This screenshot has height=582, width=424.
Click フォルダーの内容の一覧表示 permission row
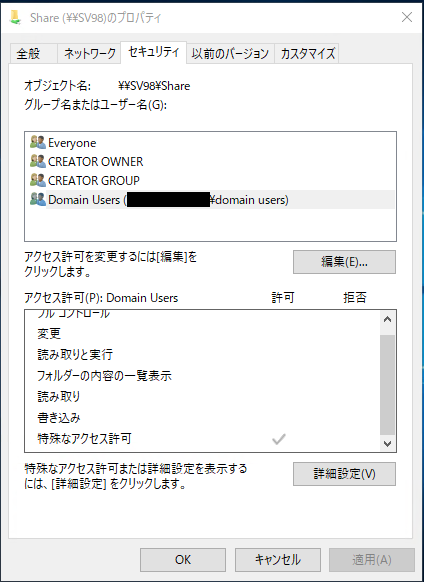click(x=202, y=376)
